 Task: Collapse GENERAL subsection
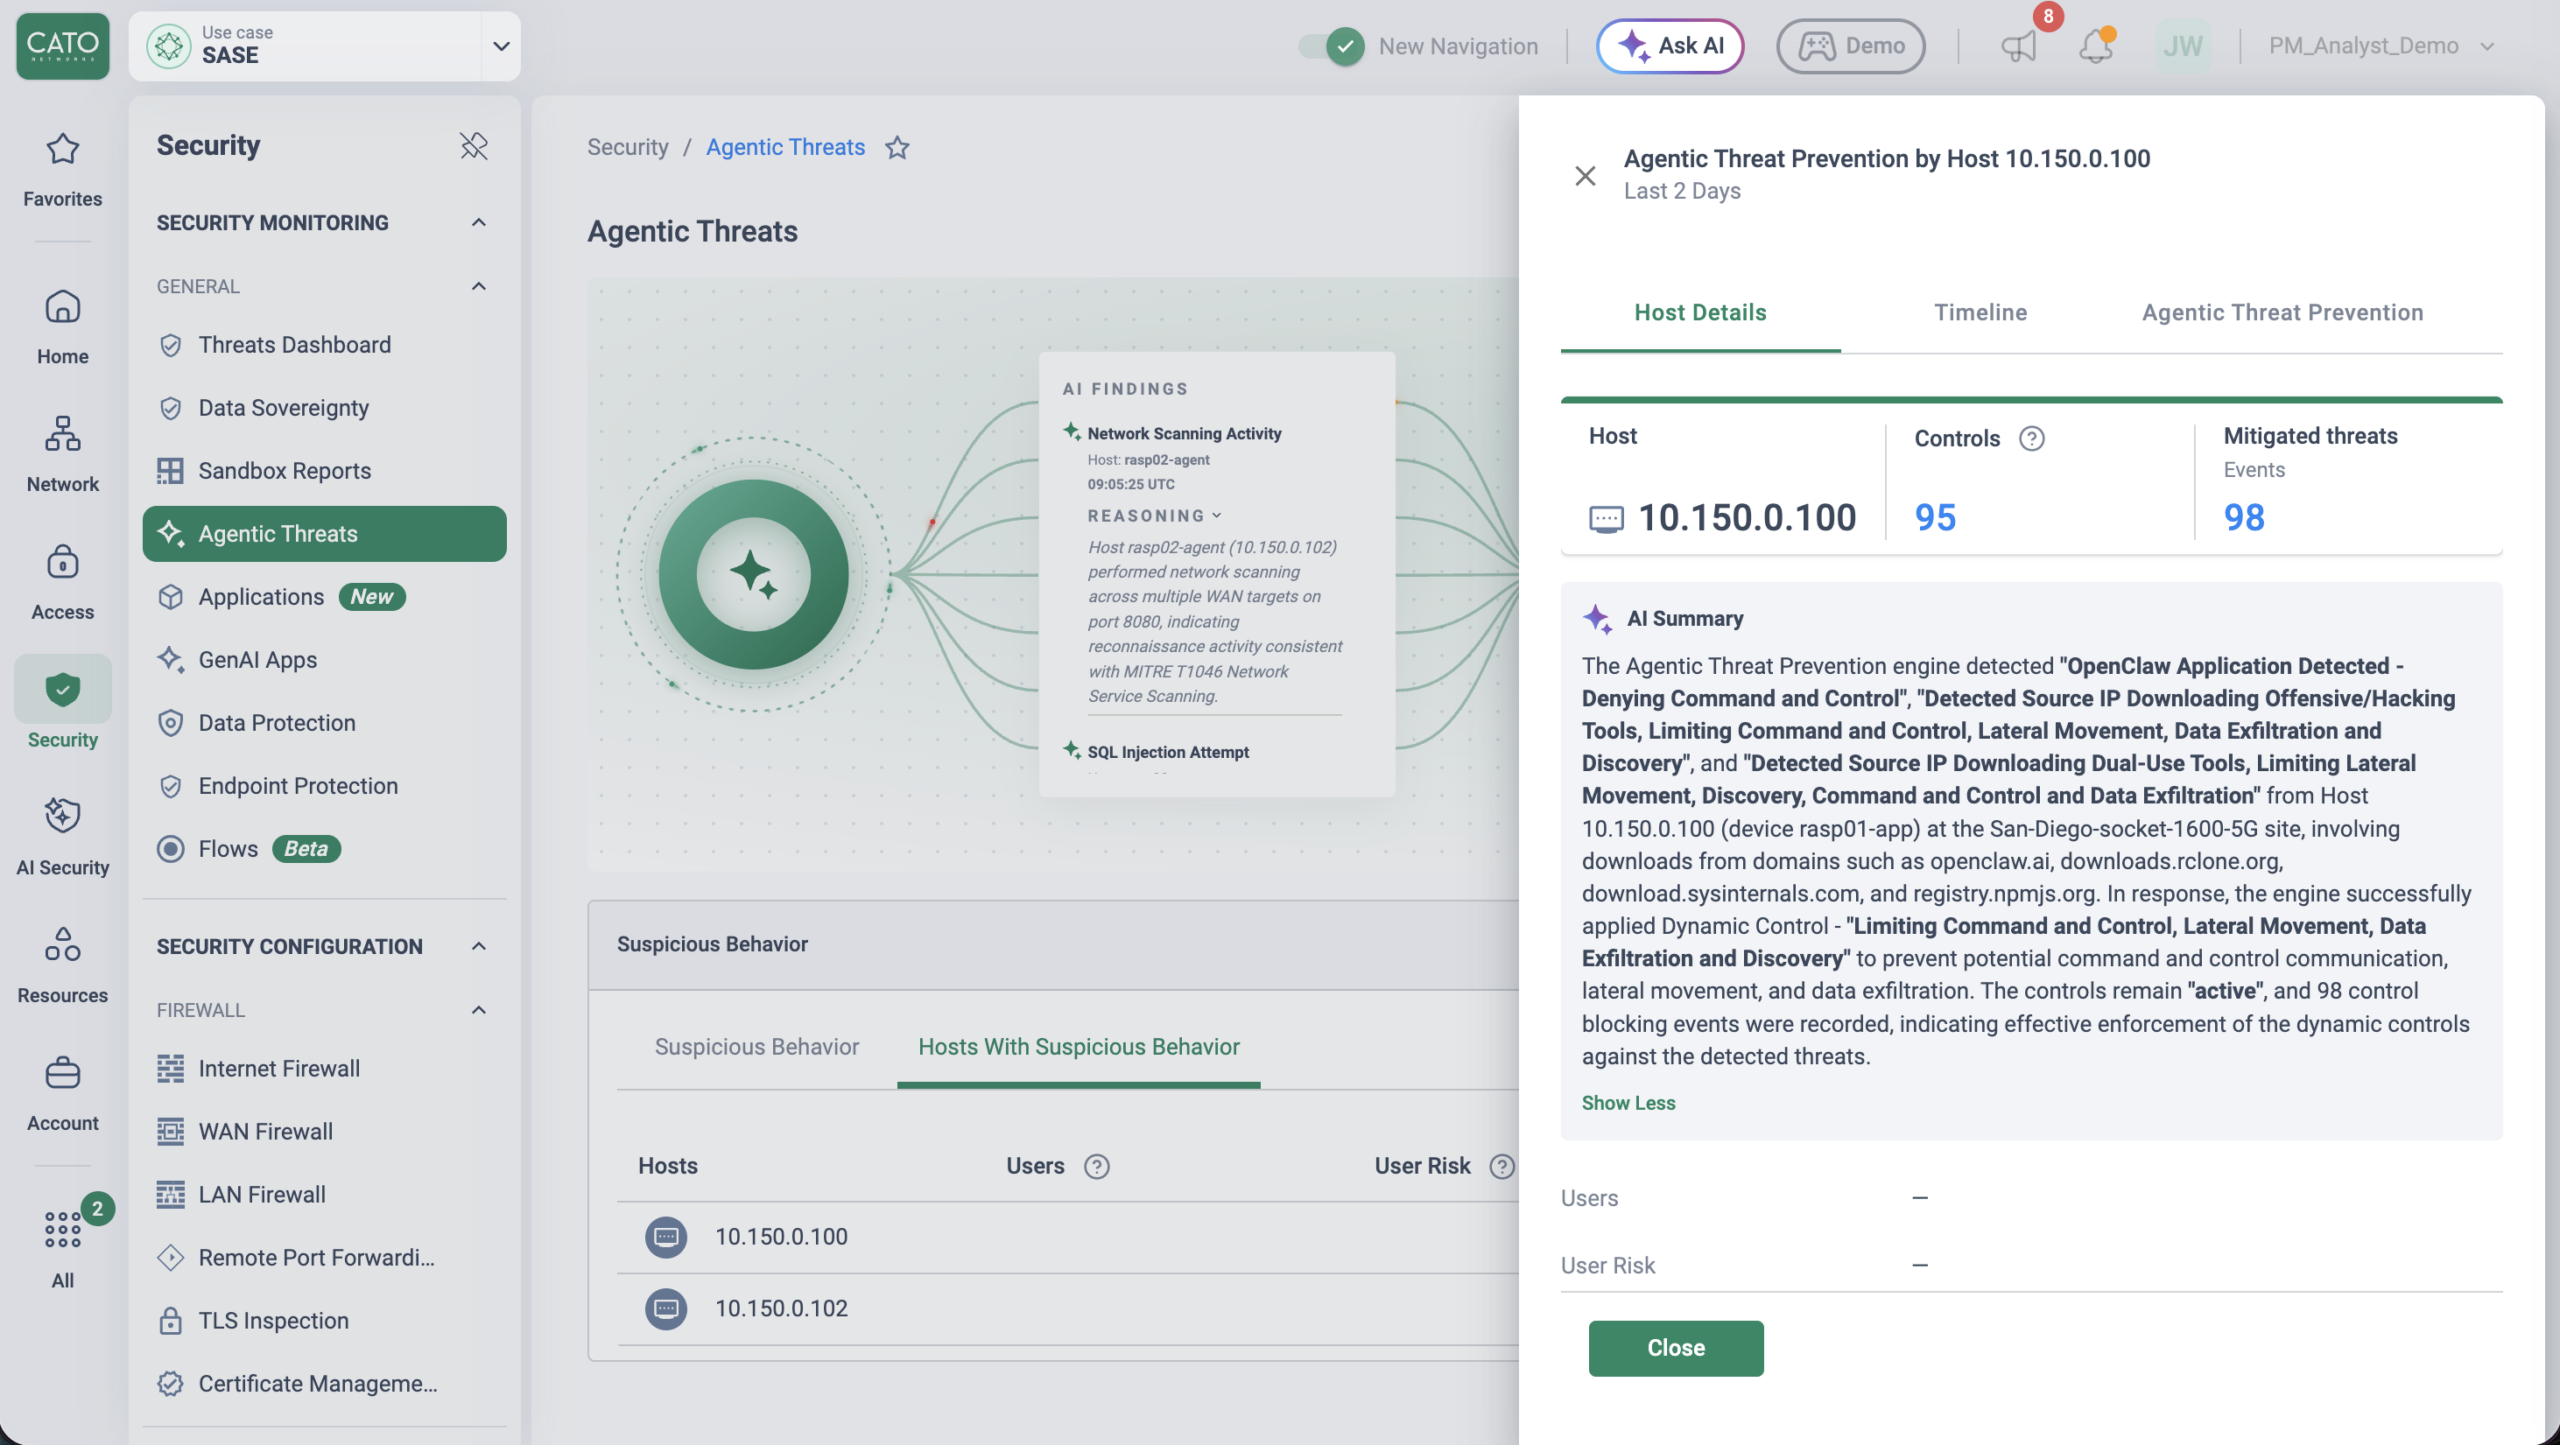point(478,286)
